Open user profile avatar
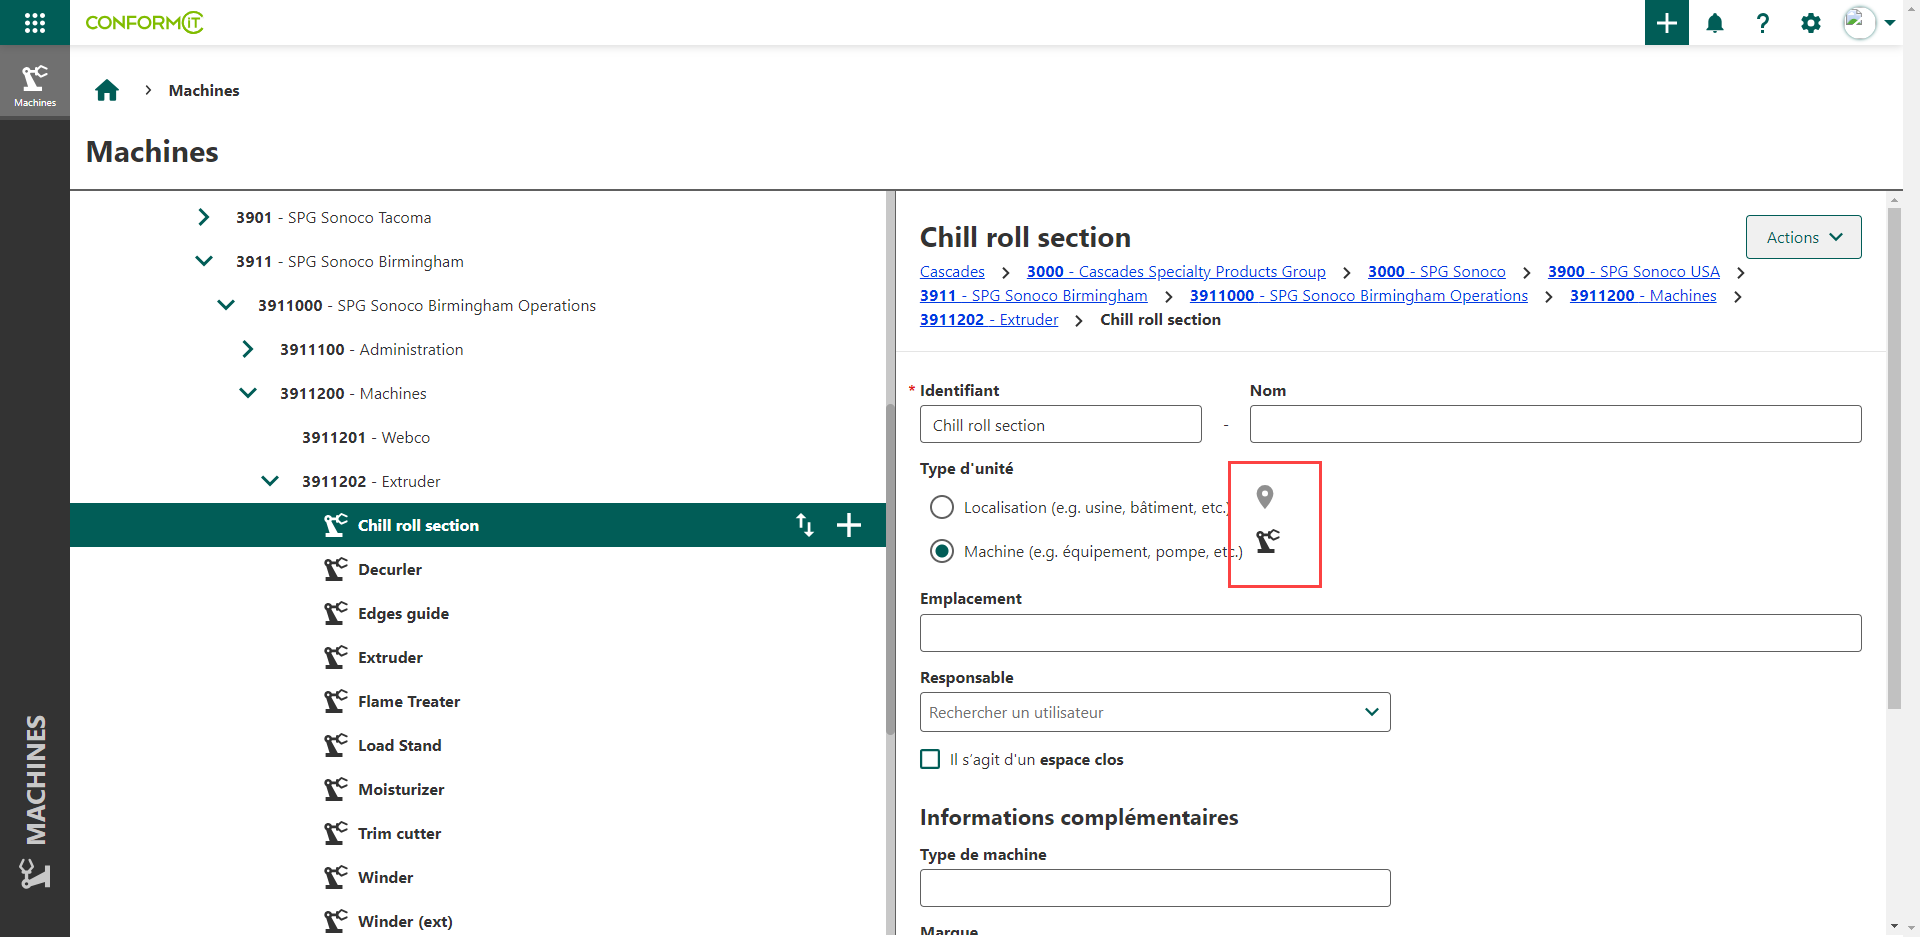The image size is (1920, 937). (x=1859, y=22)
